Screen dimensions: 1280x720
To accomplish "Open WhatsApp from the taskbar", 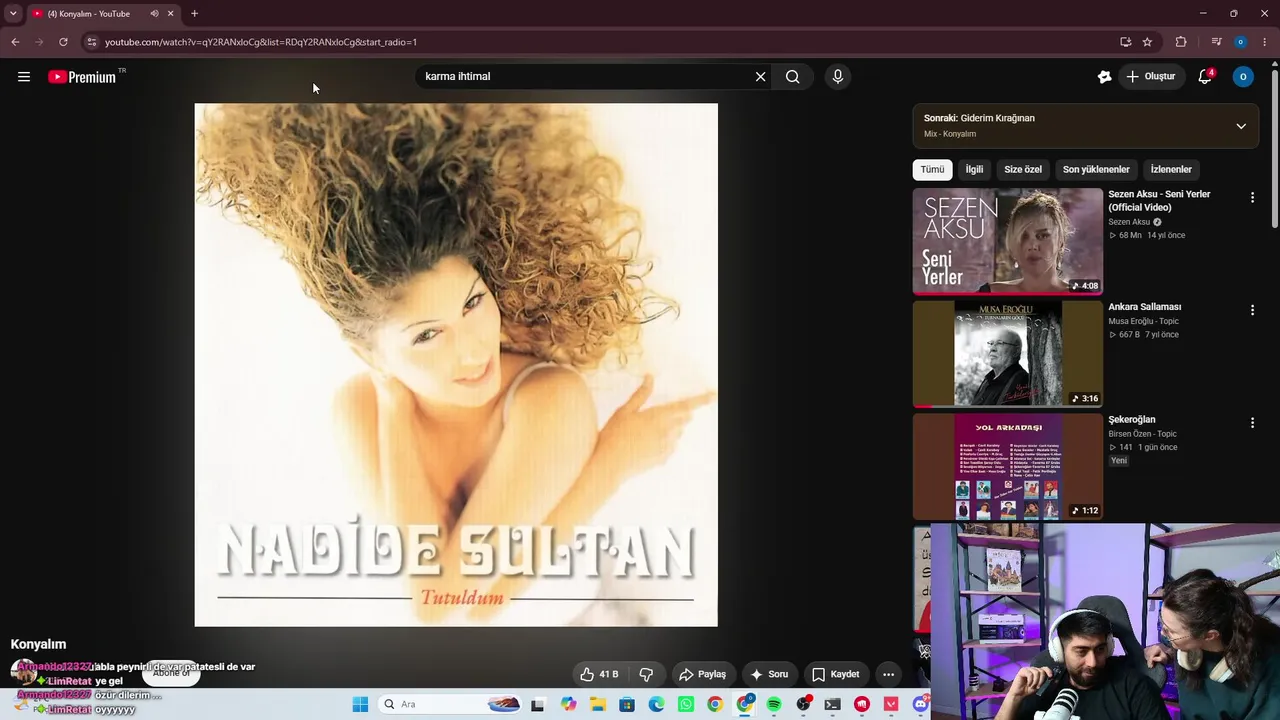I will [x=686, y=704].
